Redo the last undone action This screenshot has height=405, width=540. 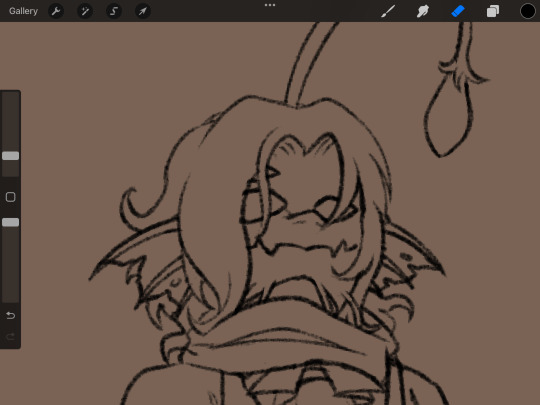[11, 336]
